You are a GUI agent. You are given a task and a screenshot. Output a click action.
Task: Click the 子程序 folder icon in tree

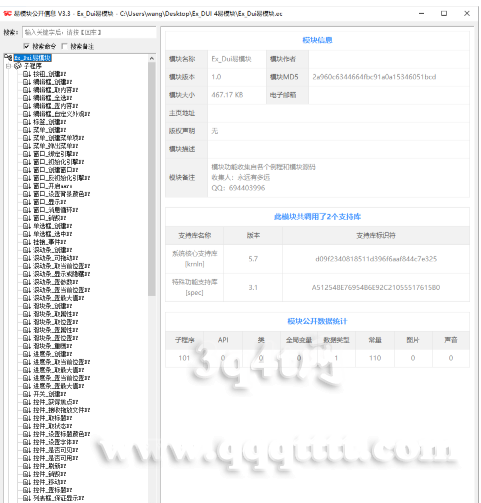[18, 66]
